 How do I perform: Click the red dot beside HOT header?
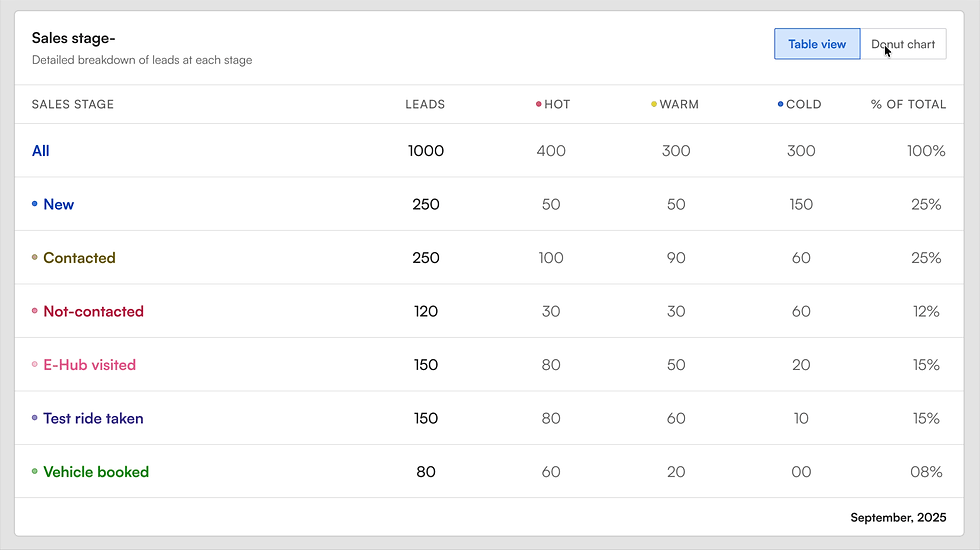point(538,104)
